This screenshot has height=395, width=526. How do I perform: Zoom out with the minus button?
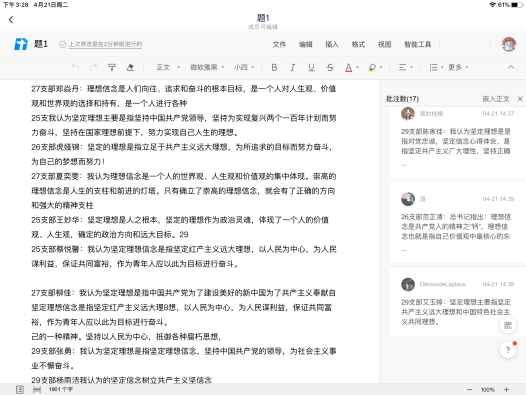(469, 390)
